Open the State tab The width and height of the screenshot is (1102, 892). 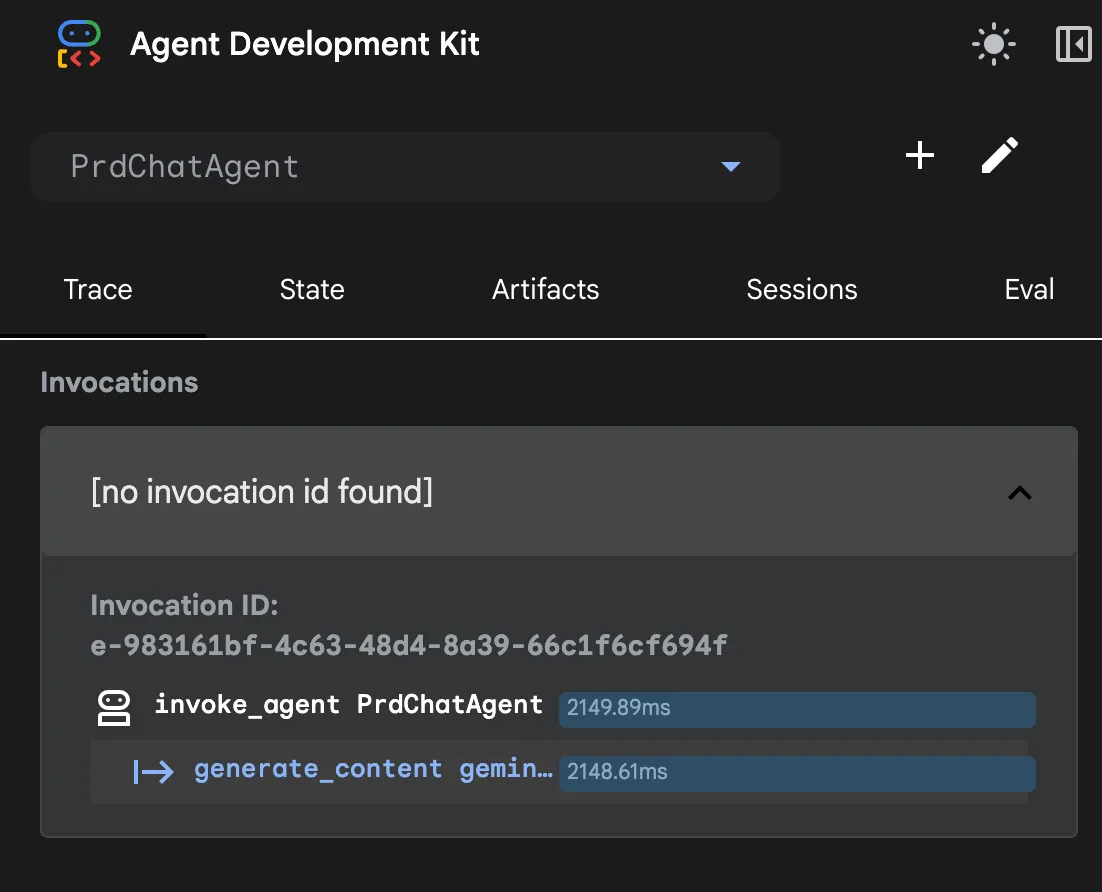click(312, 290)
